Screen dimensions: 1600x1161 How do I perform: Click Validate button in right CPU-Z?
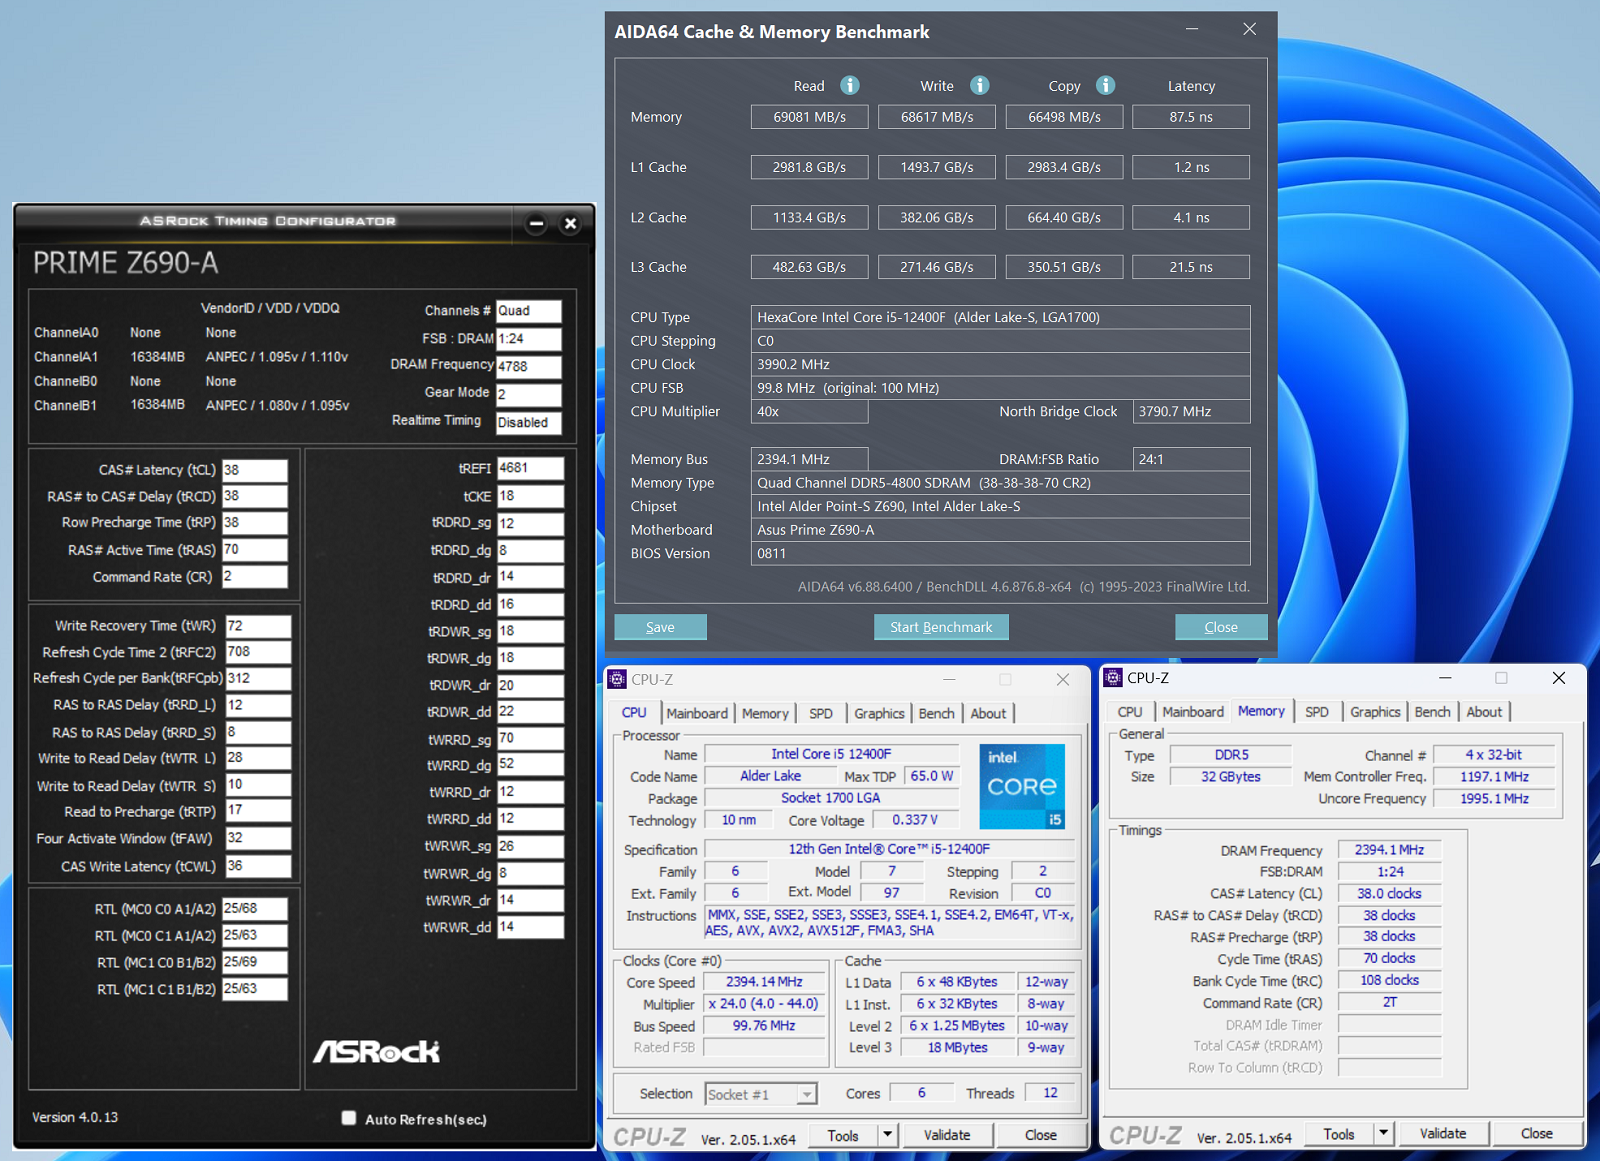click(1443, 1134)
